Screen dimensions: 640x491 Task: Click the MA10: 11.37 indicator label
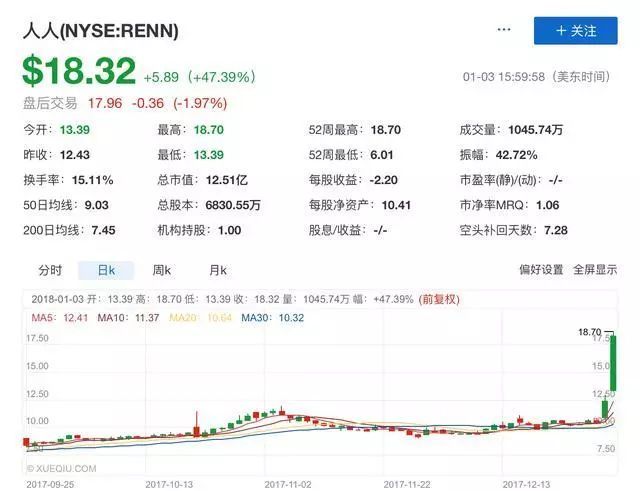[128, 318]
